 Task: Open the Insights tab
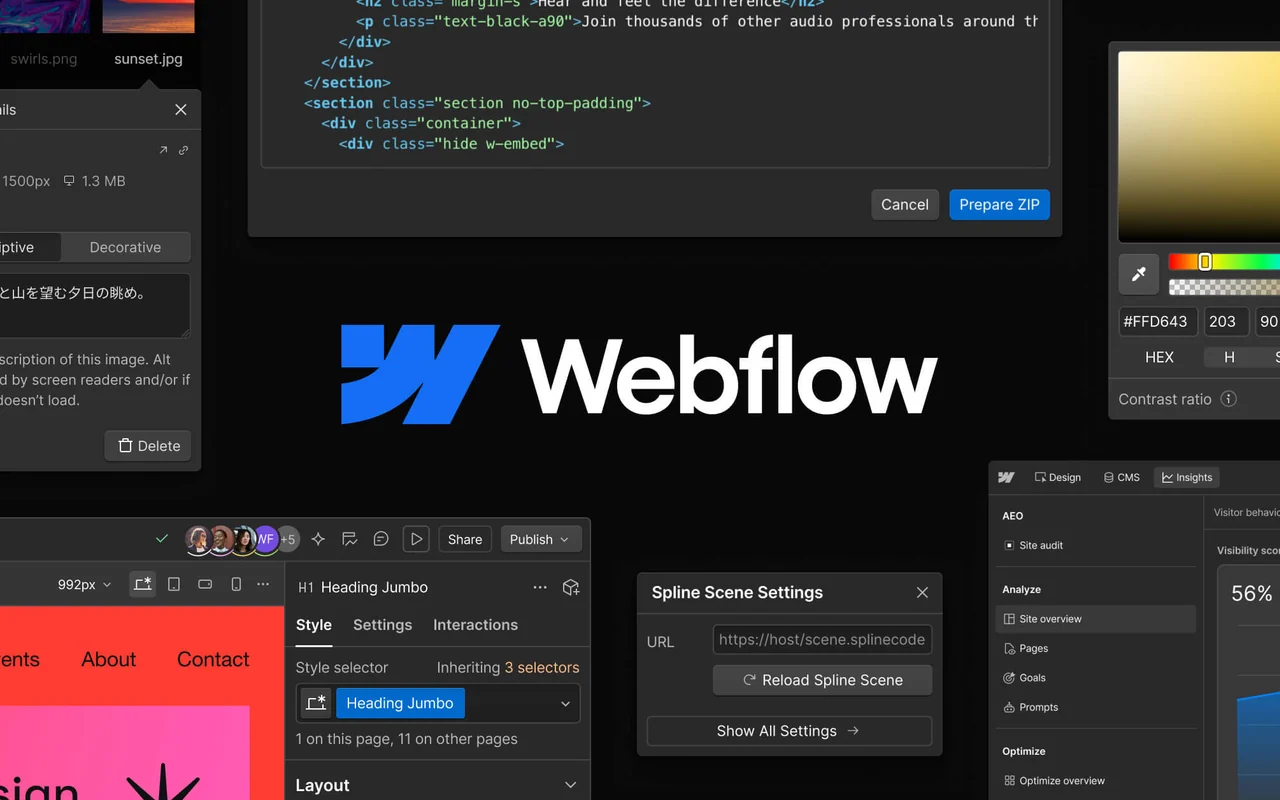pos(1187,477)
